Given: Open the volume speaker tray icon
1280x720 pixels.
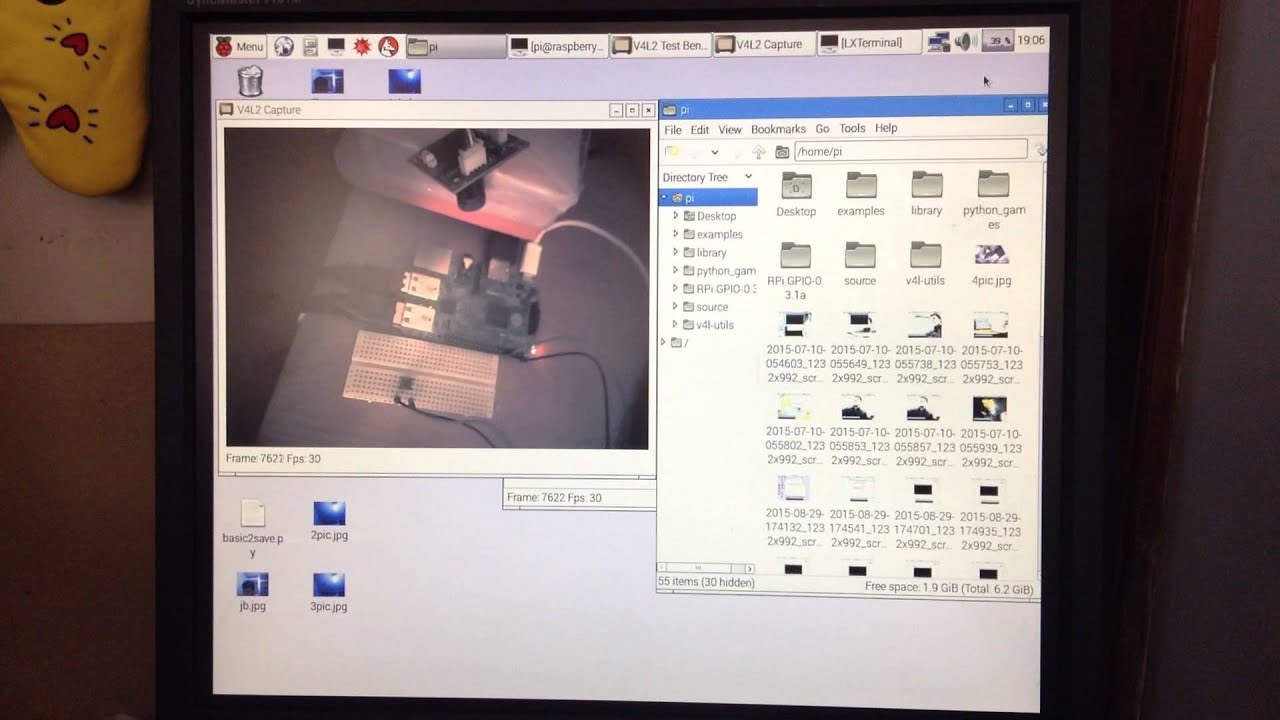Looking at the screenshot, I should (x=966, y=41).
